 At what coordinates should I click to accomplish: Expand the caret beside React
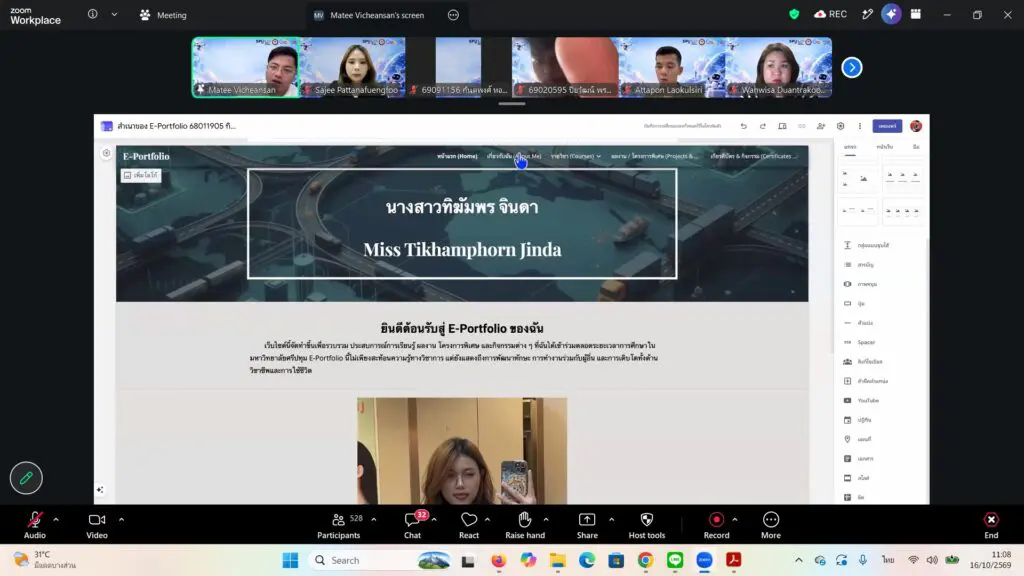[x=487, y=520]
